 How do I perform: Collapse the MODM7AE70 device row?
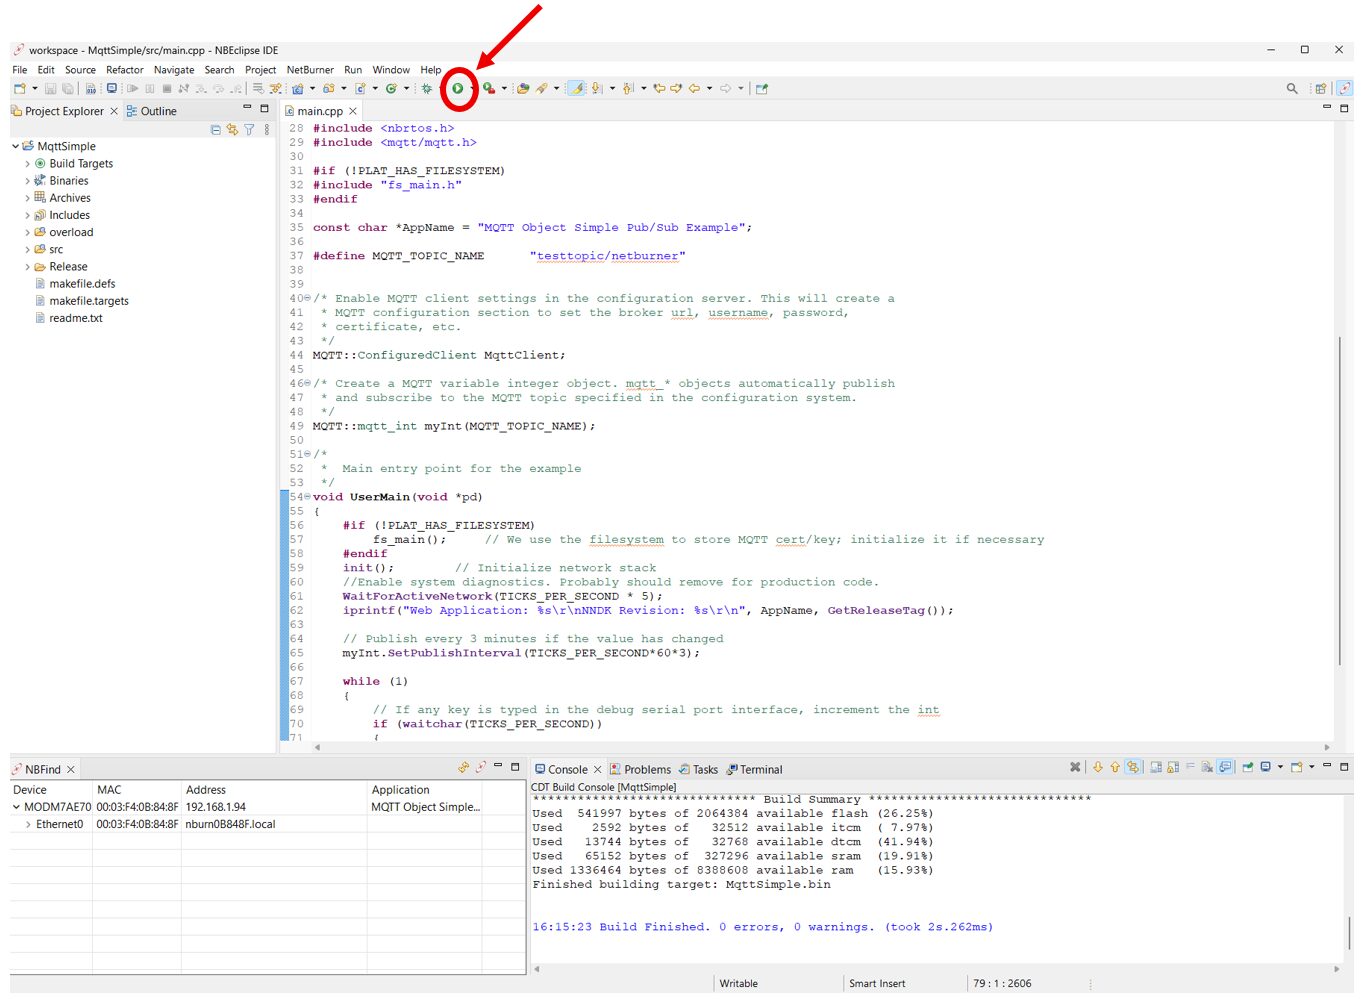click(x=16, y=807)
